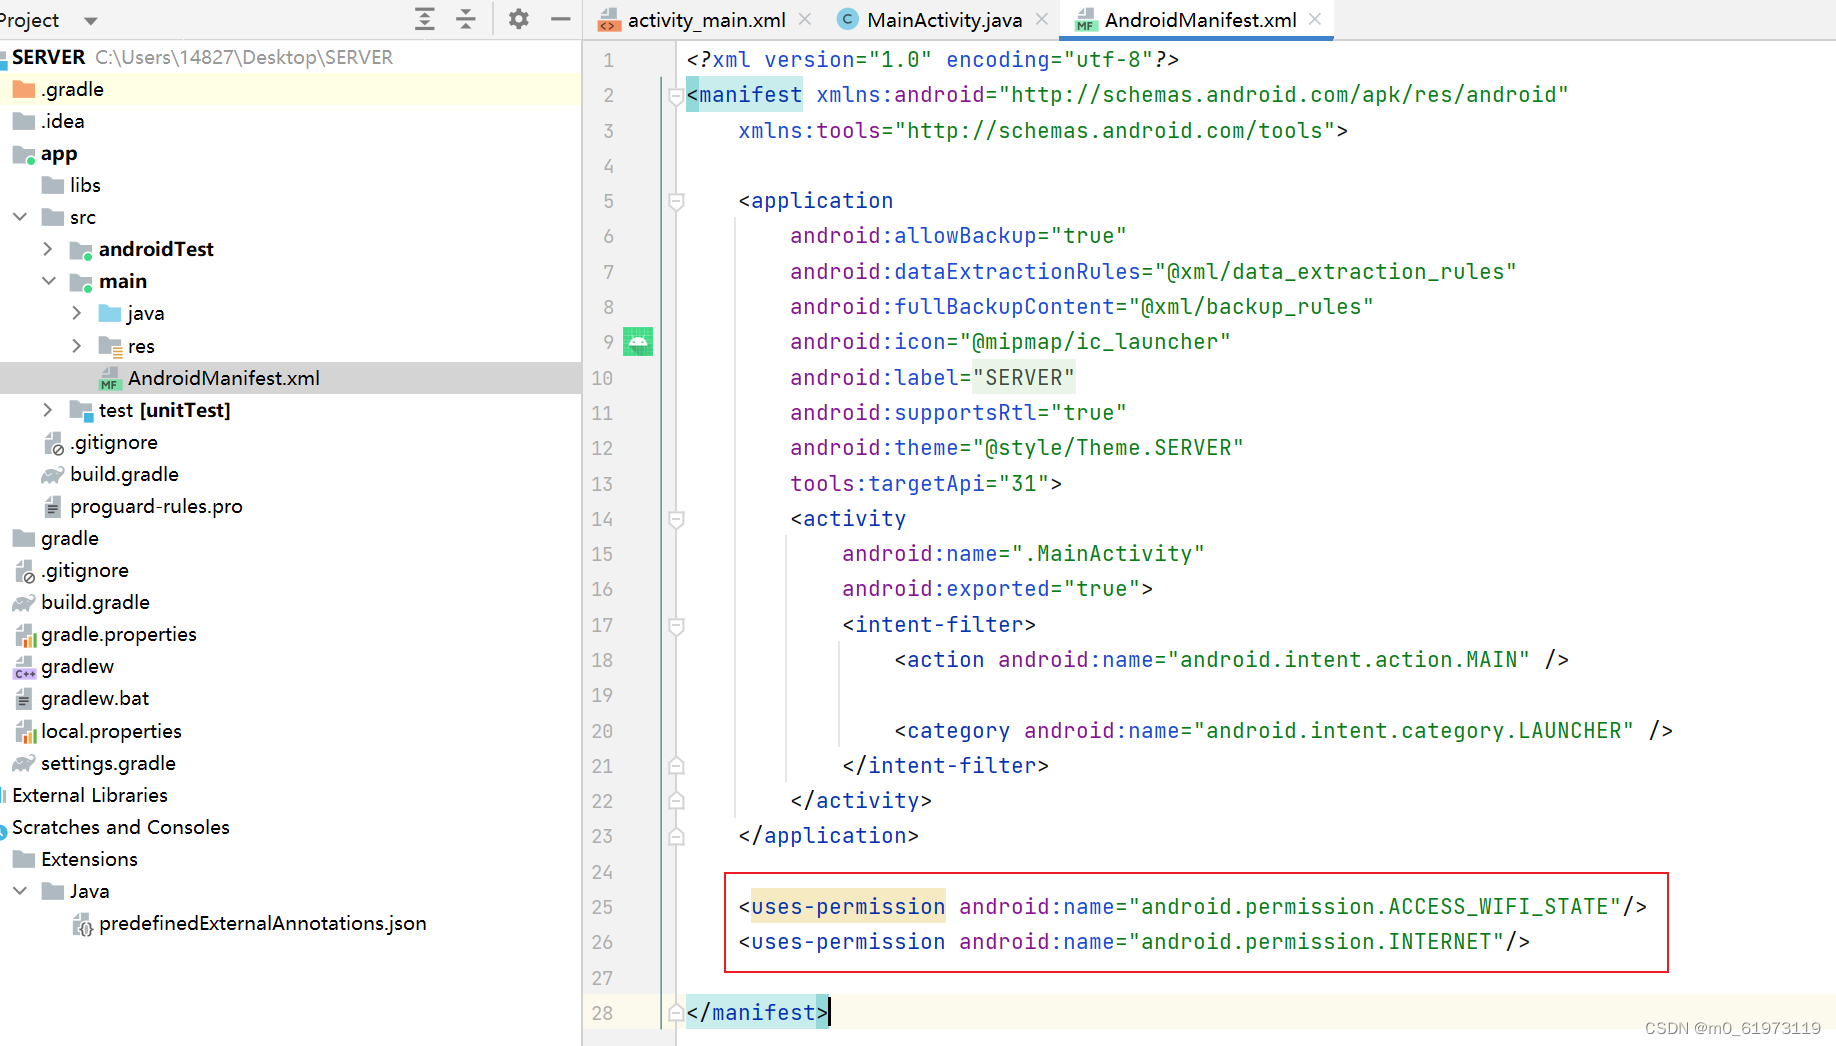The image size is (1836, 1046).
Task: Select .gitignore inside app folder
Action: coord(290,442)
